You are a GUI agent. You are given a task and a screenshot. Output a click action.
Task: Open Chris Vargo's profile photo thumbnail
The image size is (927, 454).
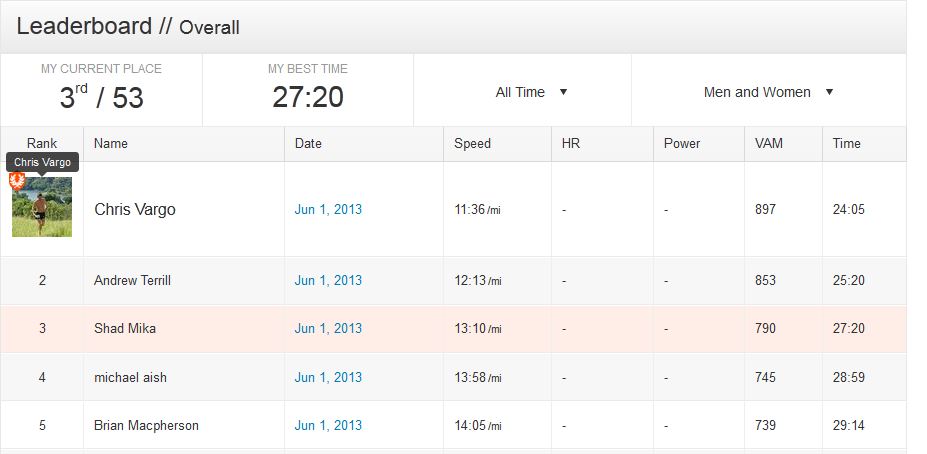tap(42, 207)
